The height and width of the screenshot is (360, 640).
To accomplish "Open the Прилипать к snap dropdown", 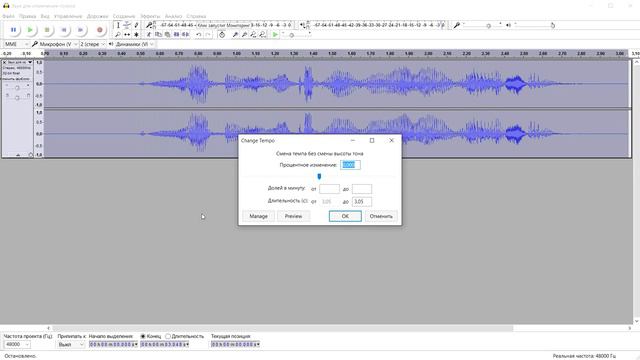I will tap(70, 344).
